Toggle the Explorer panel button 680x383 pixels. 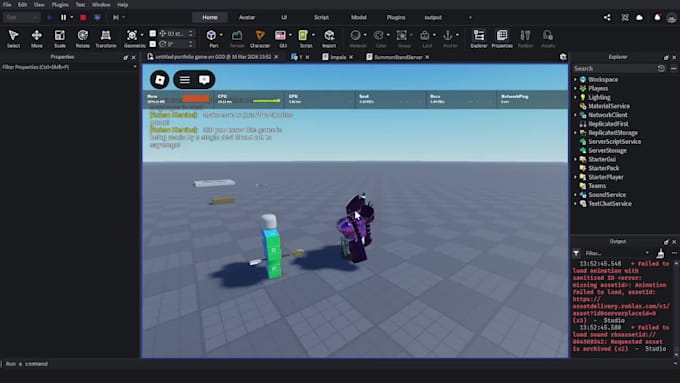[479, 38]
